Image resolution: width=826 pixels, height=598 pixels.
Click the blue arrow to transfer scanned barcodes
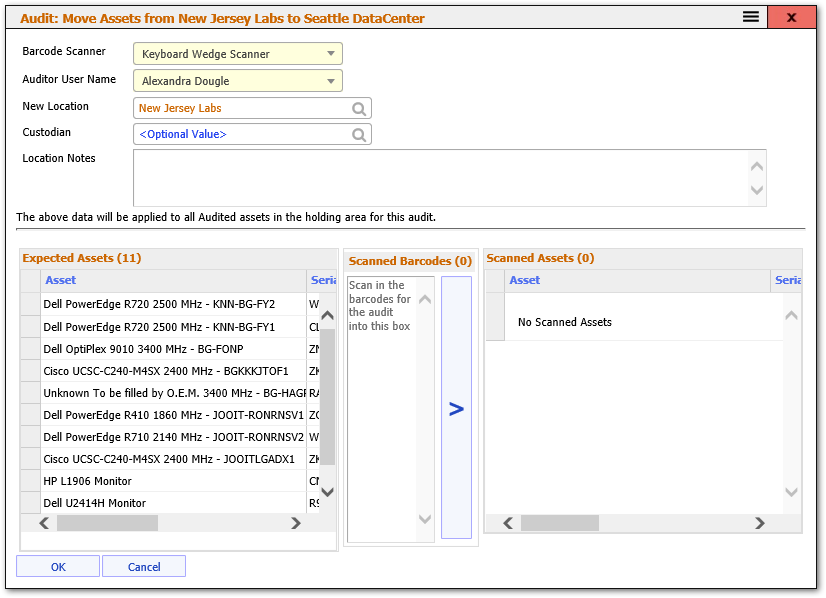(456, 410)
